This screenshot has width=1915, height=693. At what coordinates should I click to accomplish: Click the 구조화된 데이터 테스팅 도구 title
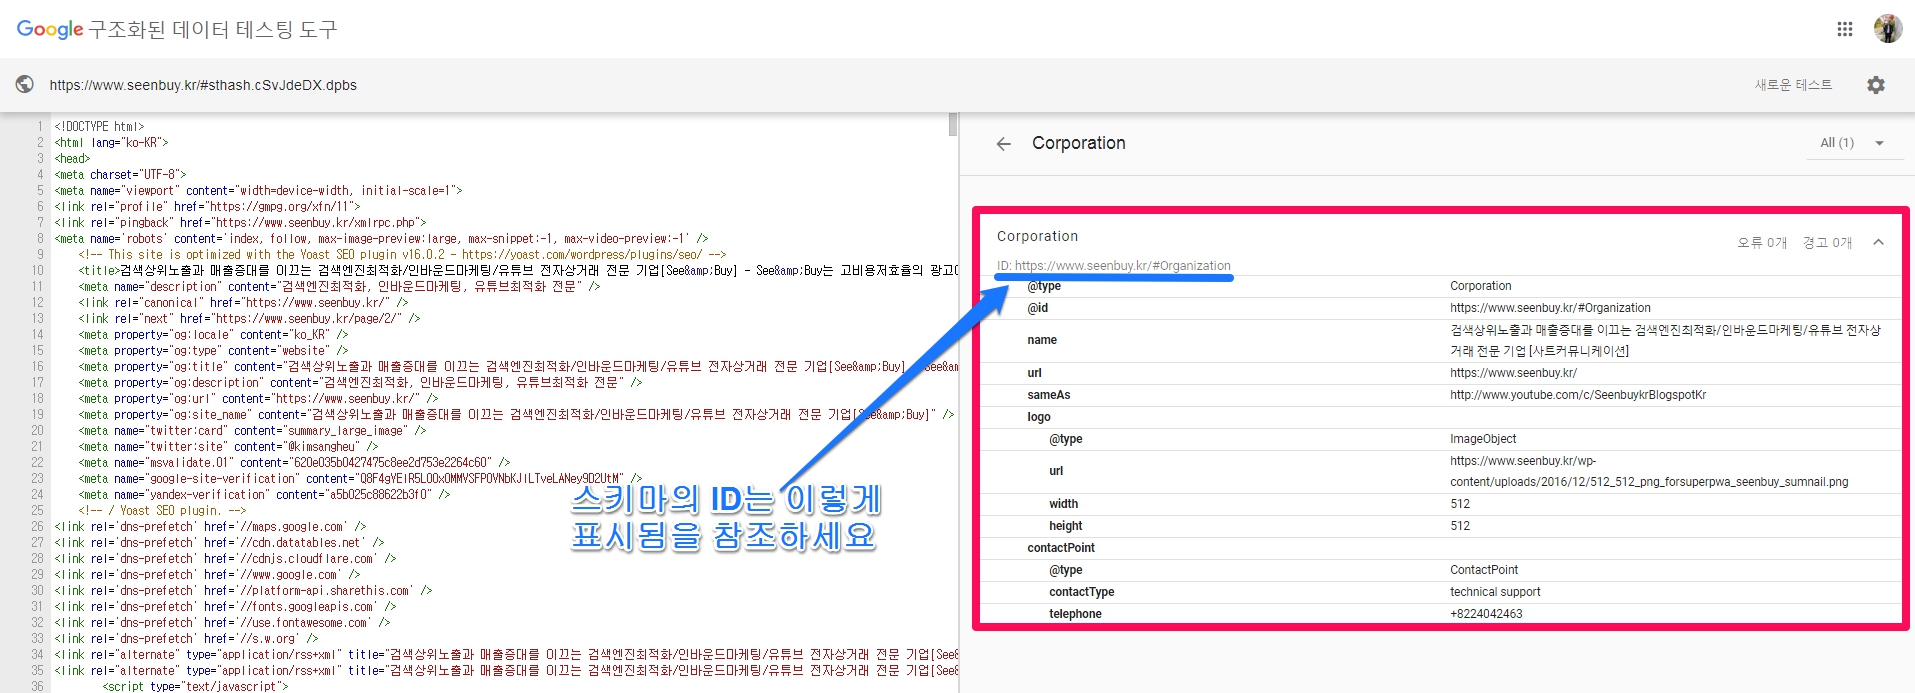pos(213,29)
